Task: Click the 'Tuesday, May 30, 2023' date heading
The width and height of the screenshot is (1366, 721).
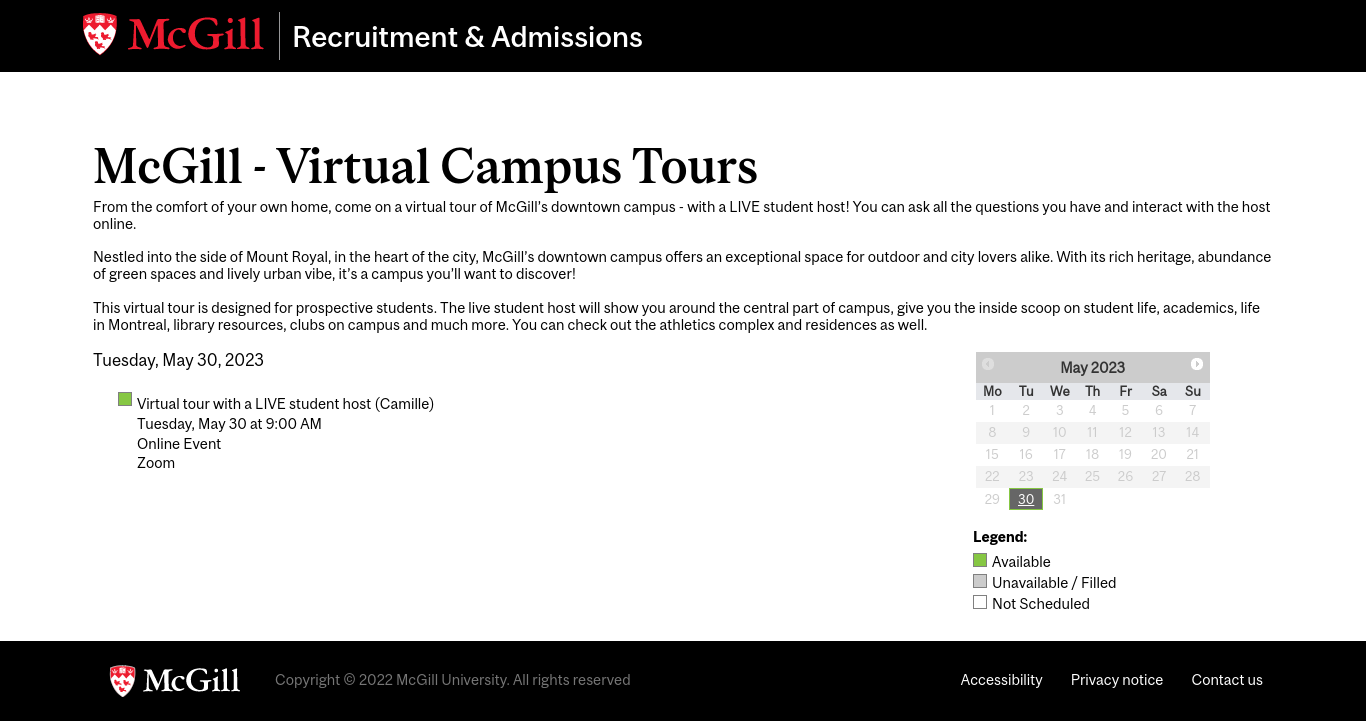Action: point(178,360)
